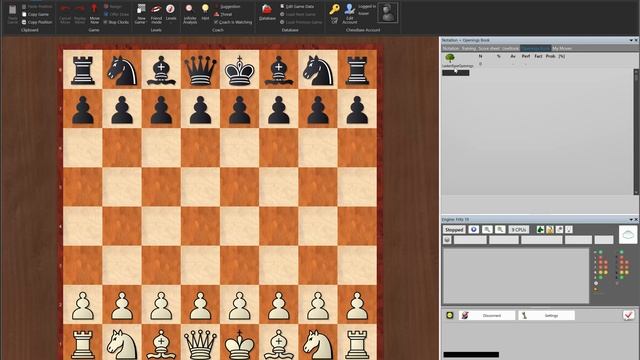Start Infinite Analysis
Viewport: 640px width, 360px height.
click(x=190, y=13)
